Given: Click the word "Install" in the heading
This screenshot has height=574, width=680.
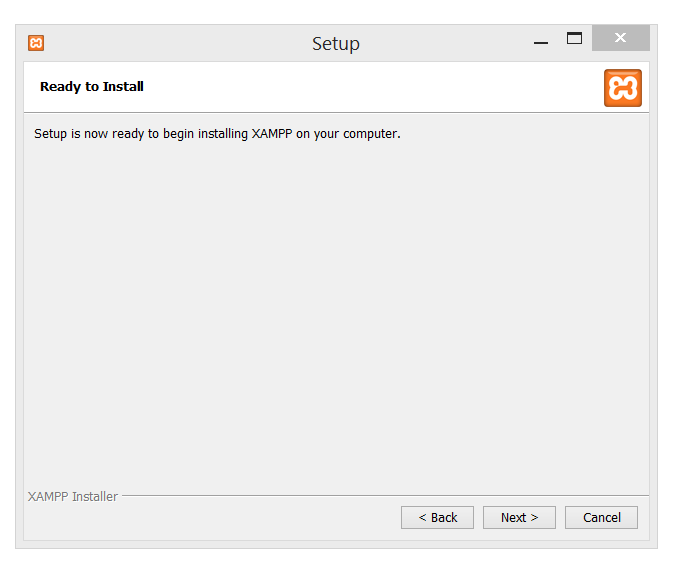Looking at the screenshot, I should pos(124,87).
